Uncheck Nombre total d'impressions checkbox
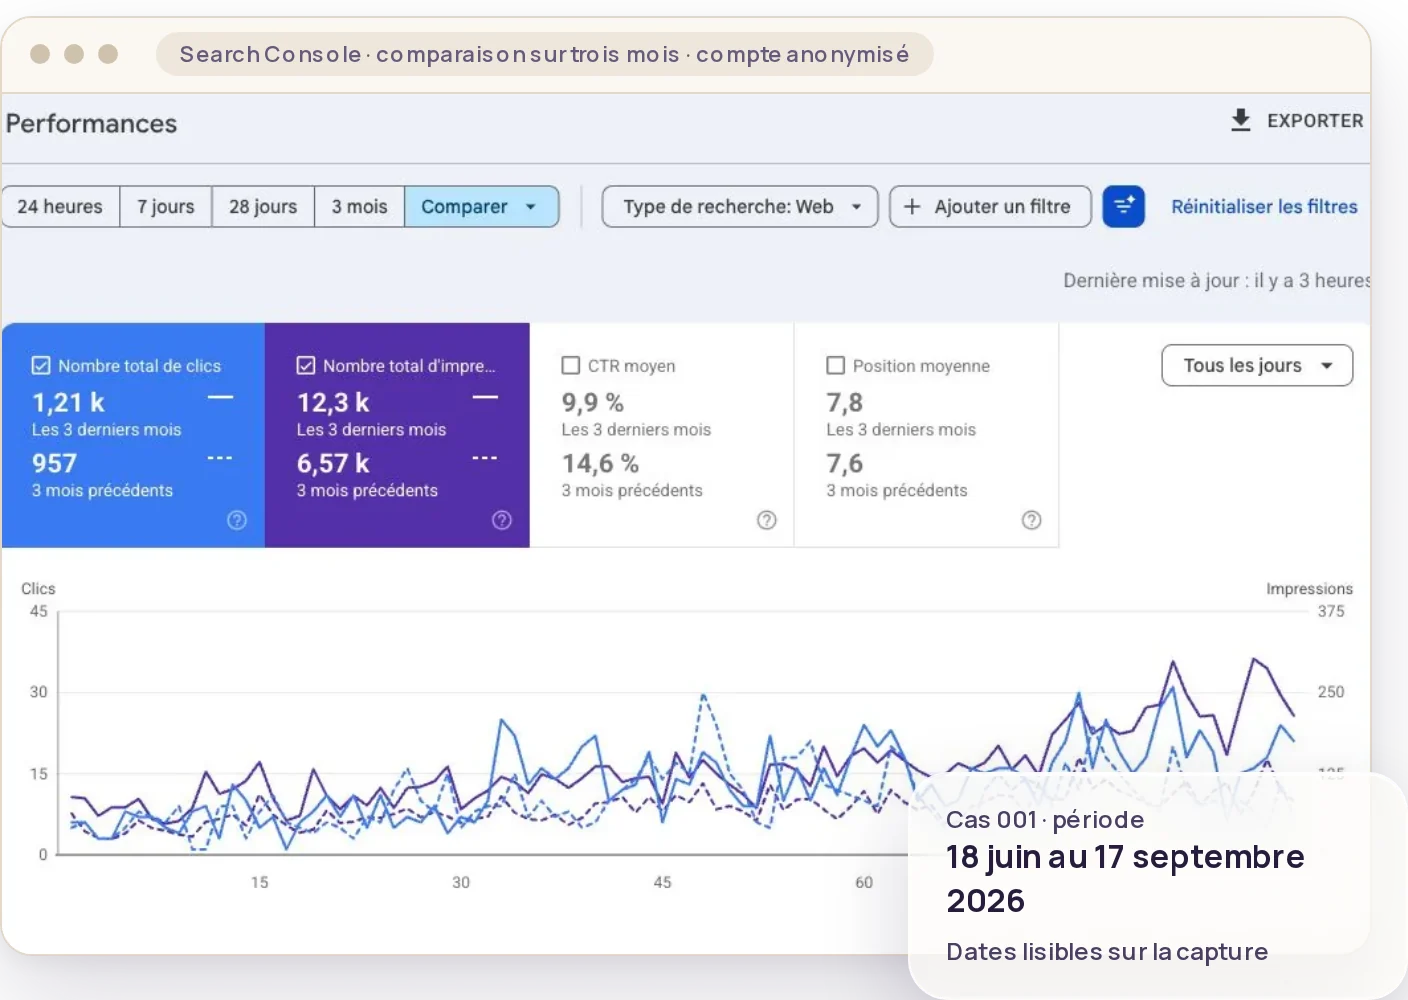The width and height of the screenshot is (1408, 1000). [x=306, y=365]
